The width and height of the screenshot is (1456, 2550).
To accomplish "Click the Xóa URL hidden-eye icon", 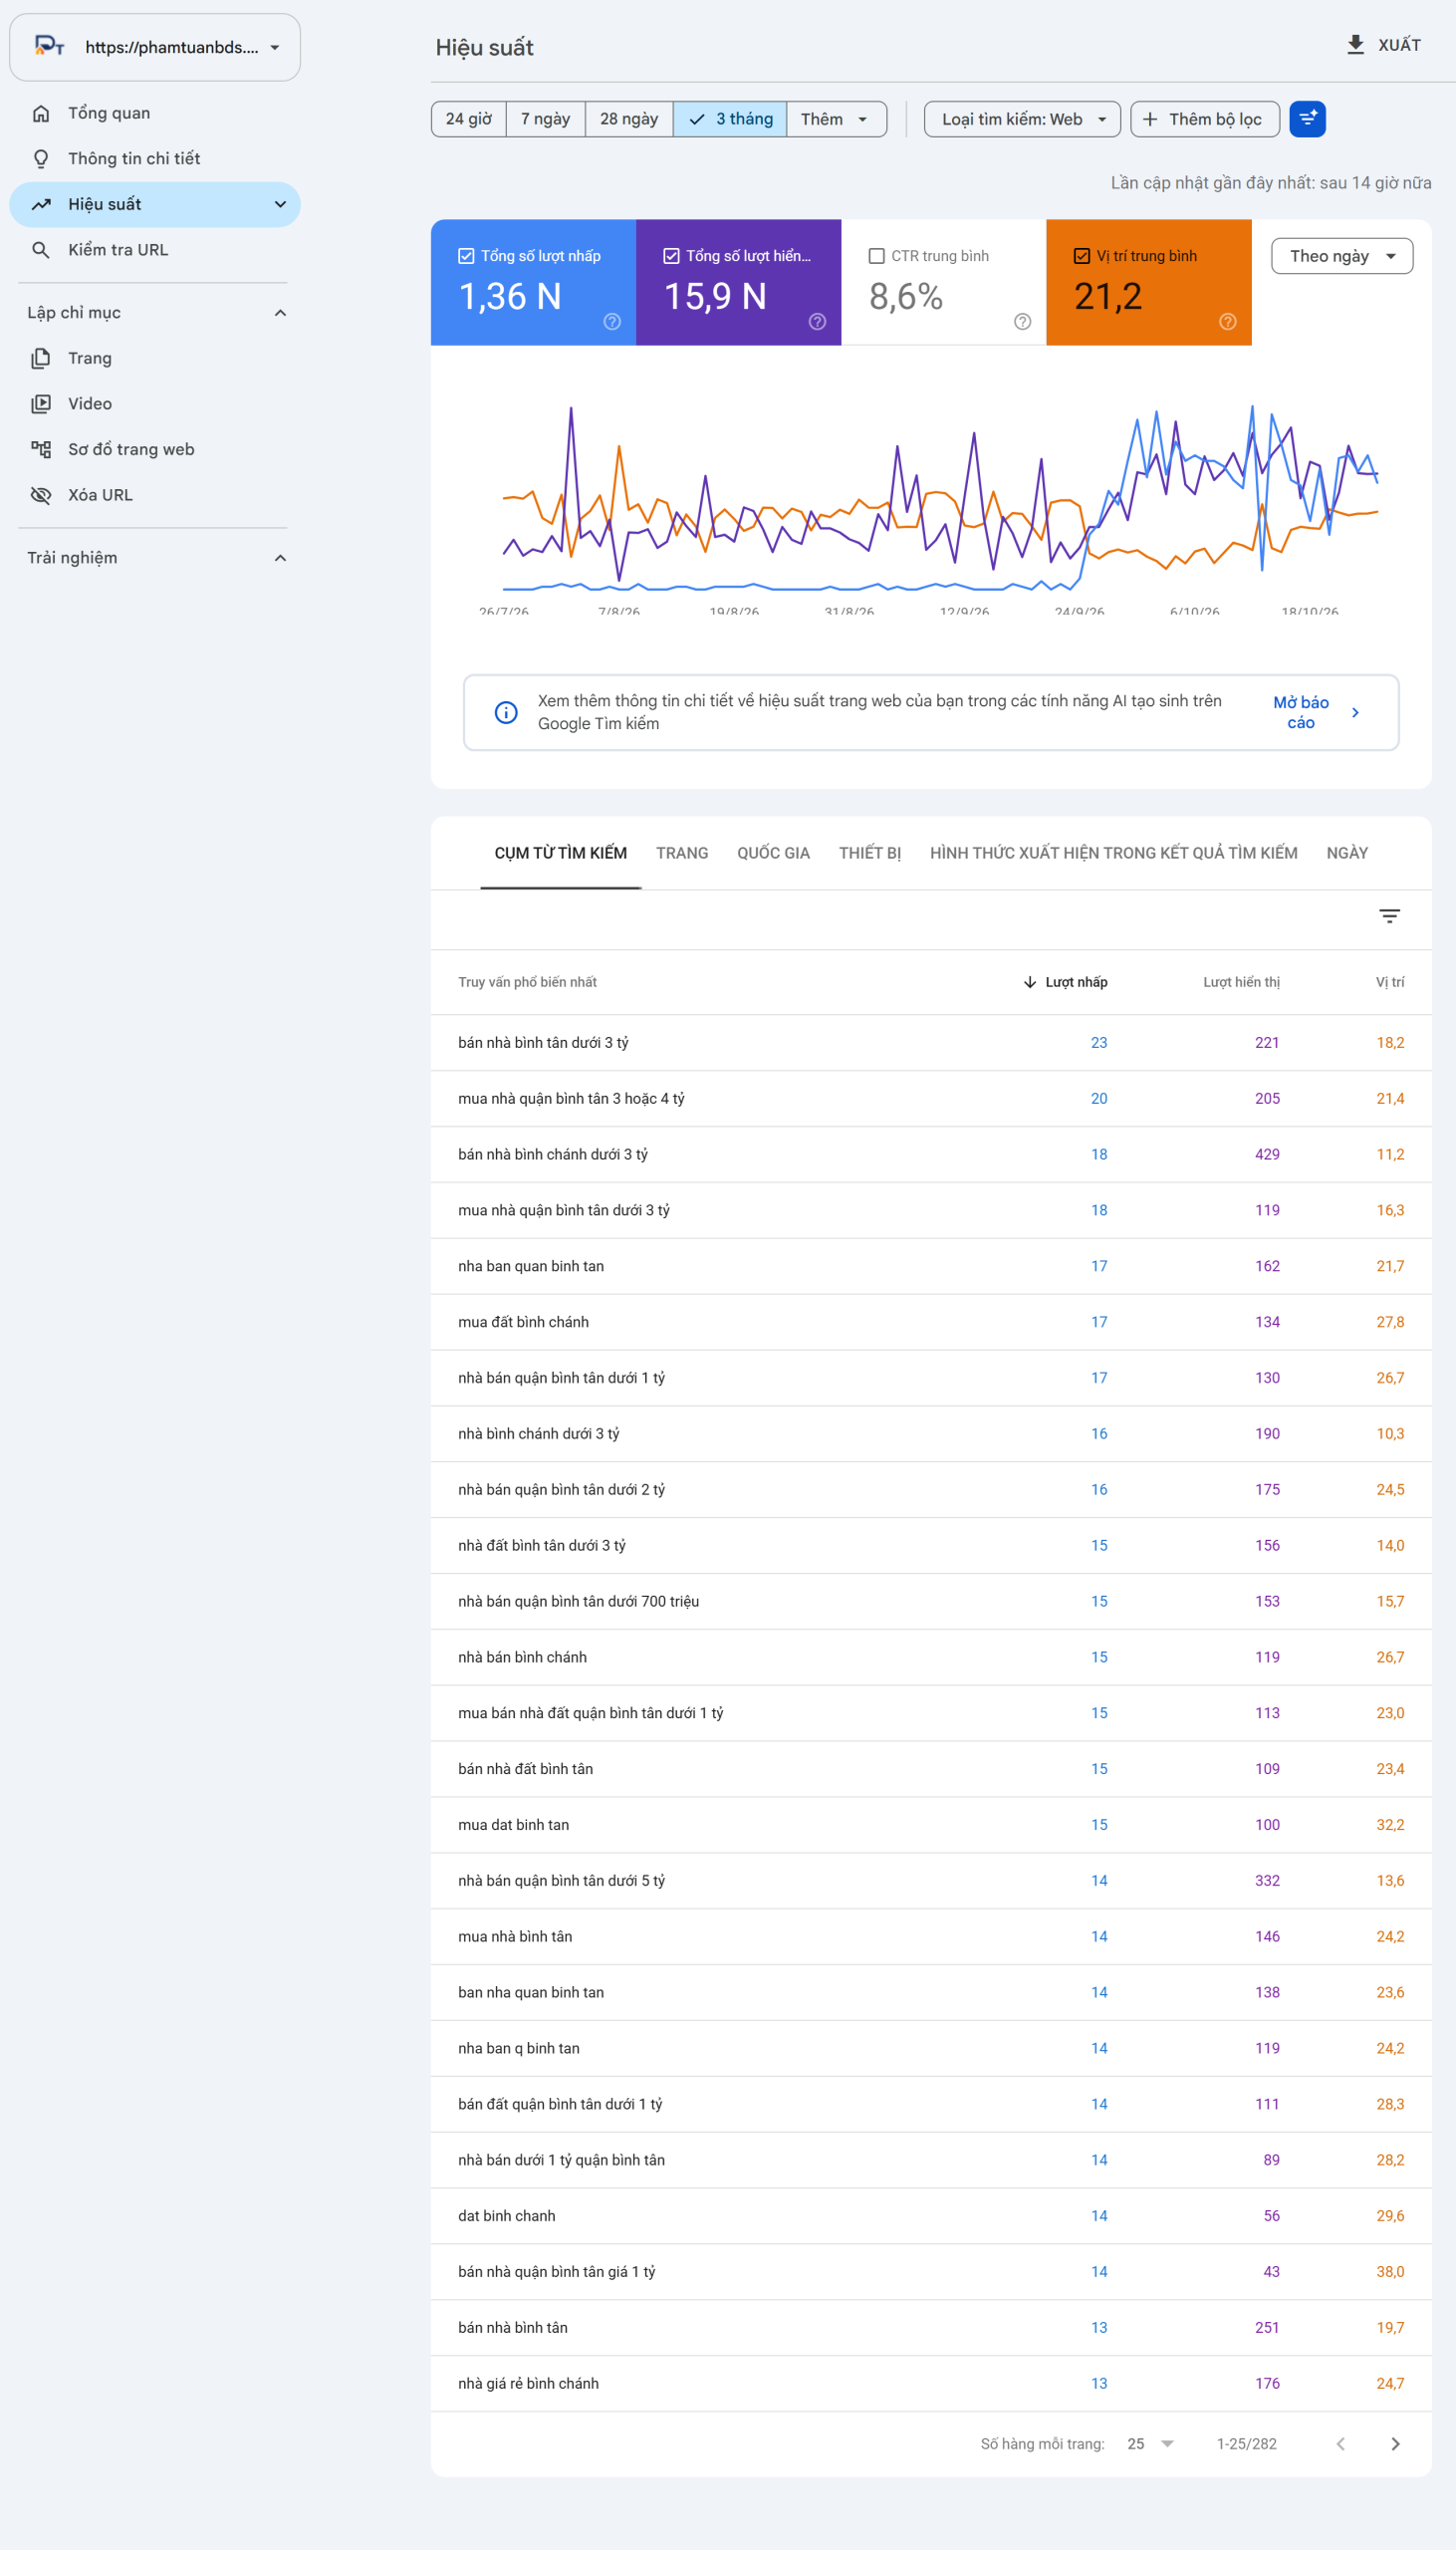I will [x=41, y=495].
